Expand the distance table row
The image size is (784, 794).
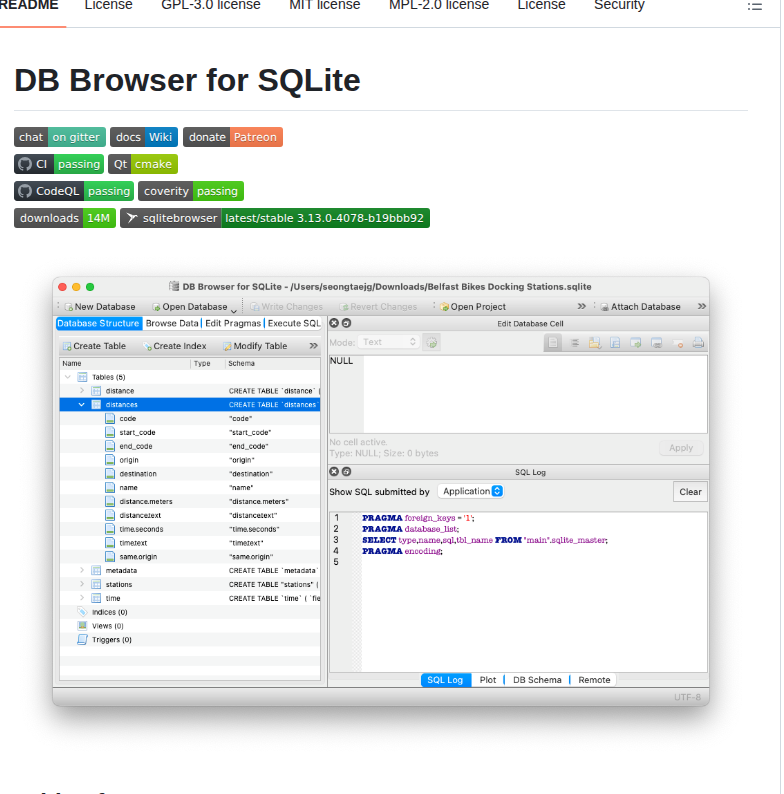pyautogui.click(x=82, y=391)
